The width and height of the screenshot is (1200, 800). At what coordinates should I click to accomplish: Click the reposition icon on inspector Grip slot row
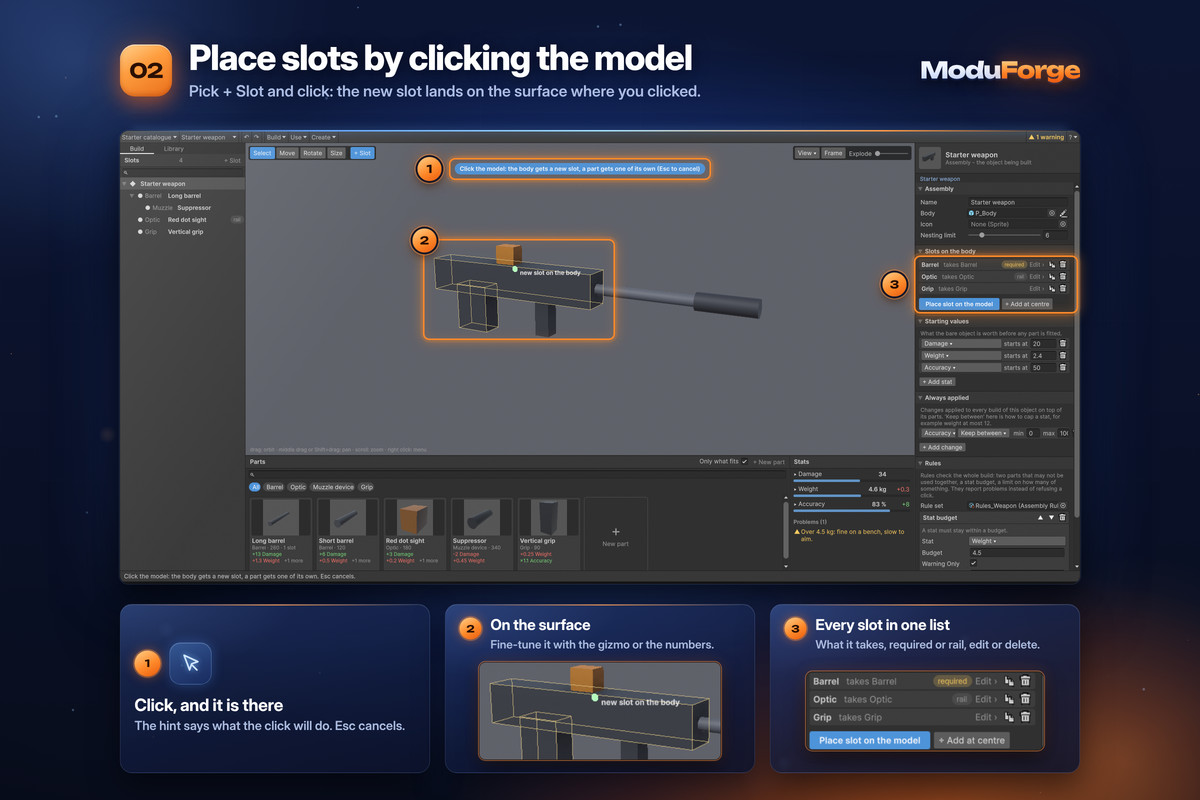[1052, 288]
